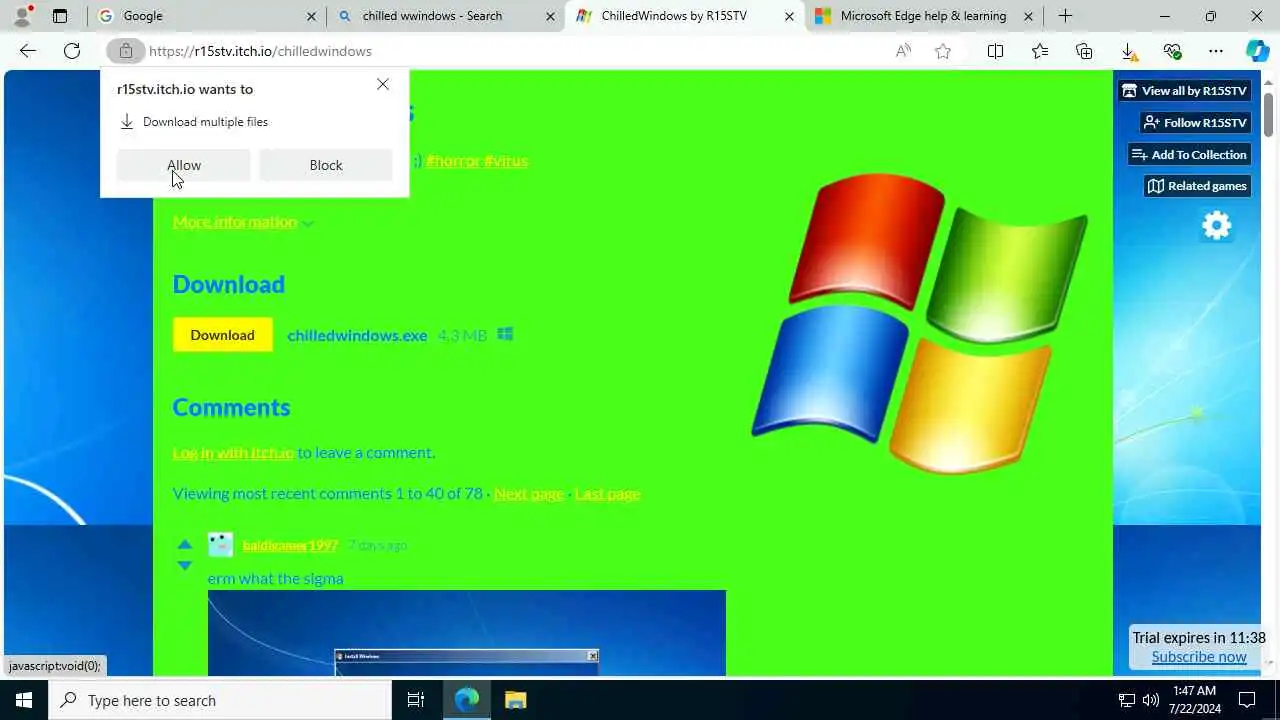1280x720 pixels.
Task: Allow downloading multiple files
Action: point(184,165)
